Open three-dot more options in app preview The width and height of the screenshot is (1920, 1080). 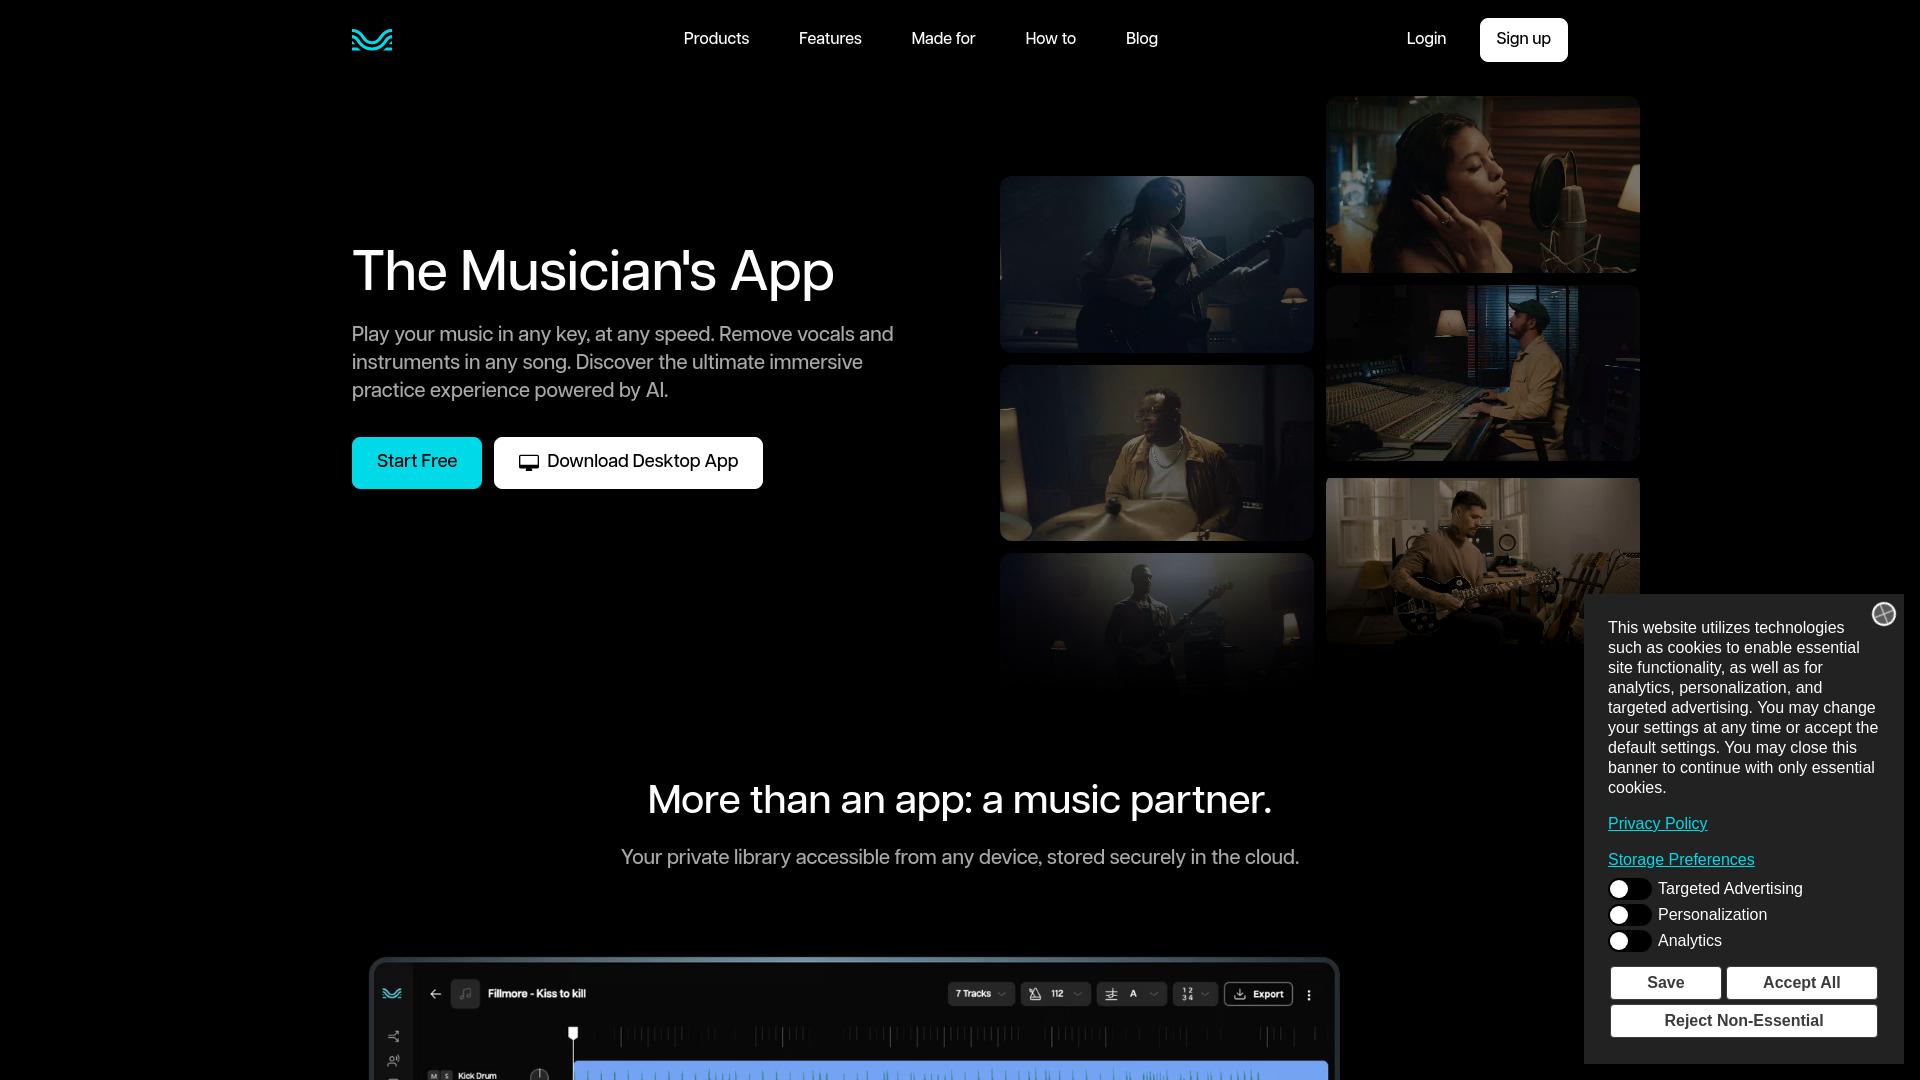[1309, 995]
